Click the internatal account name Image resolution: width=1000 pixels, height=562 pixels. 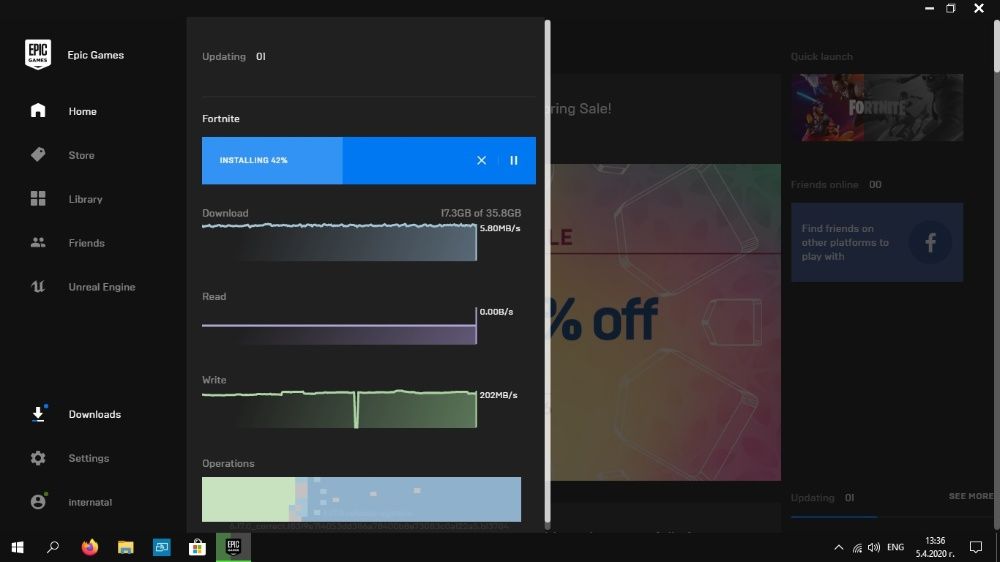90,502
